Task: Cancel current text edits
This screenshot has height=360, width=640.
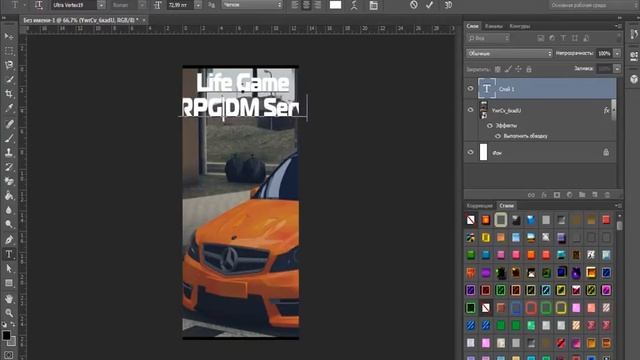Action: 413,5
